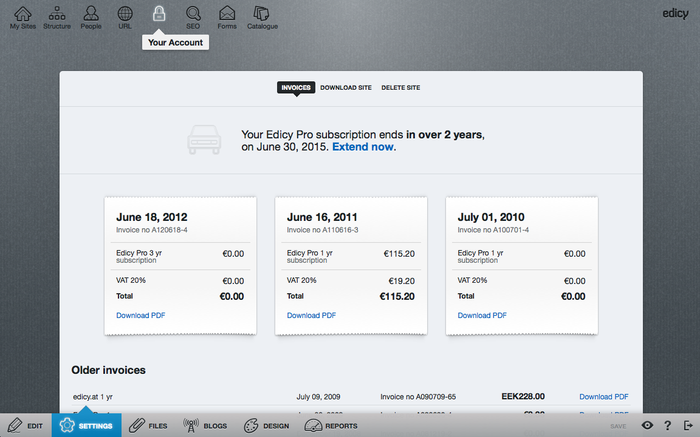700x437 pixels.
Task: Click Your Account lock icon
Action: (x=158, y=14)
